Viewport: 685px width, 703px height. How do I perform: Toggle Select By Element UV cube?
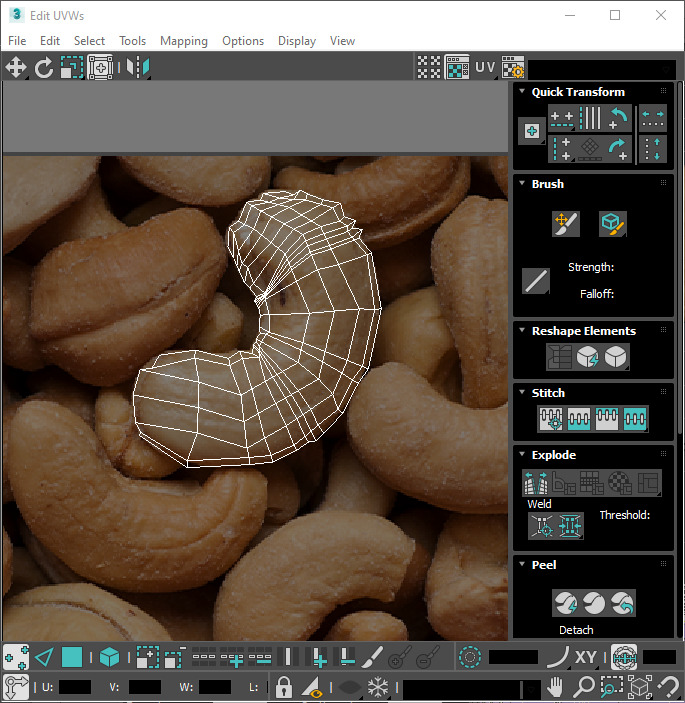point(109,658)
